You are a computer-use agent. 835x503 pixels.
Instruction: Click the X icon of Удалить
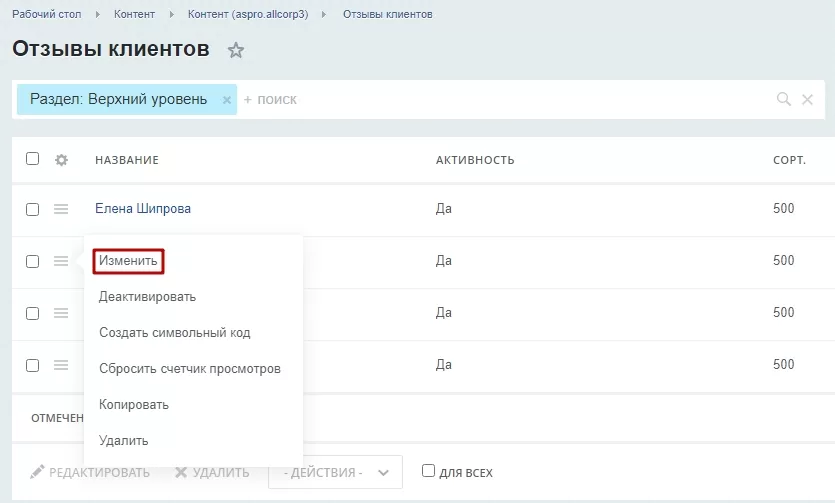click(181, 472)
